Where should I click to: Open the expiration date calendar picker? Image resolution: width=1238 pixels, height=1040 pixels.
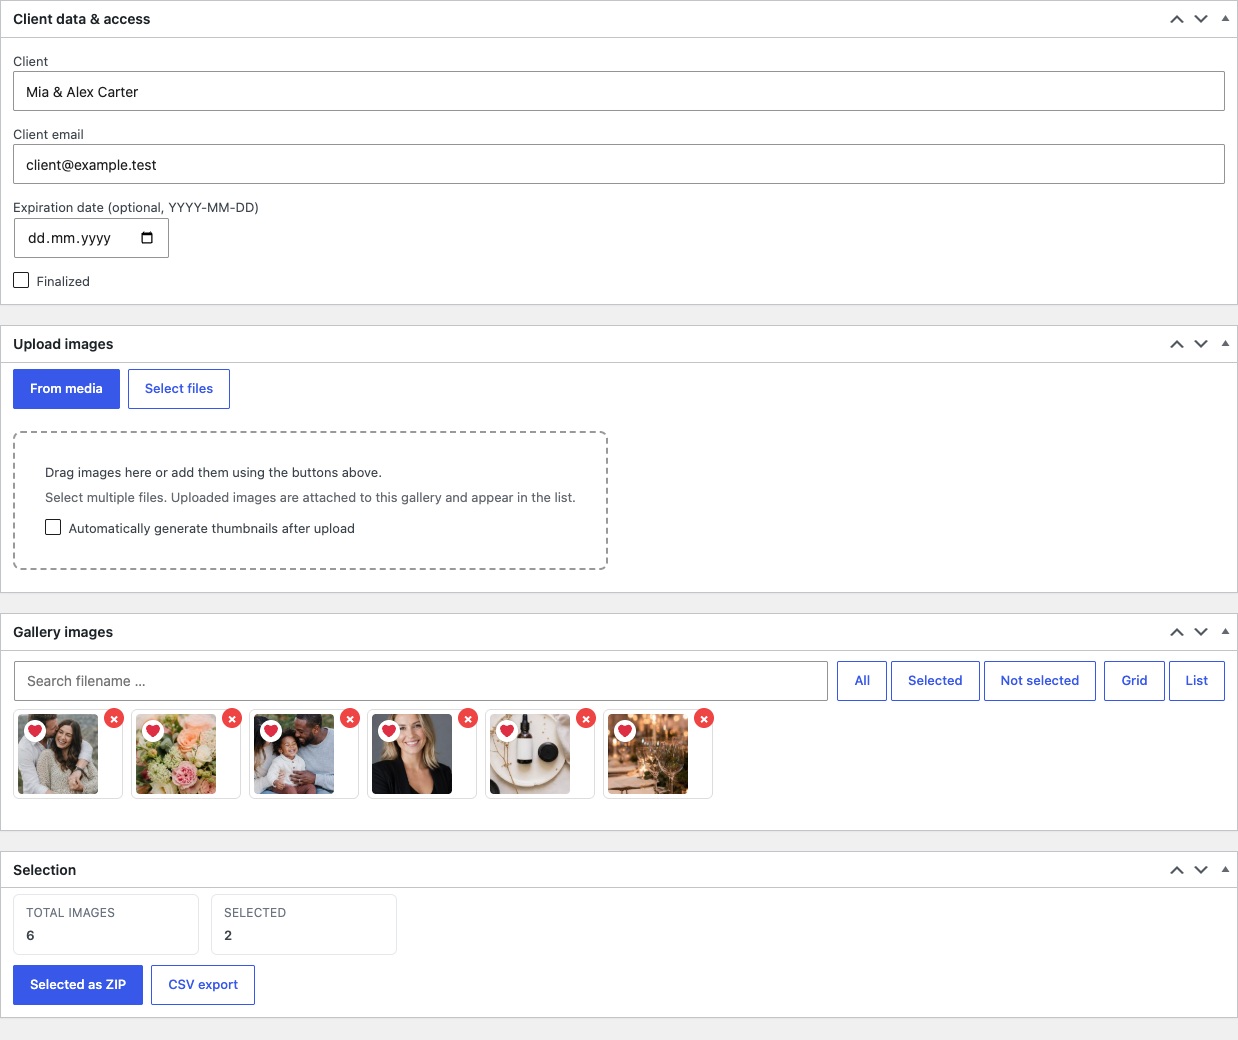click(x=147, y=238)
